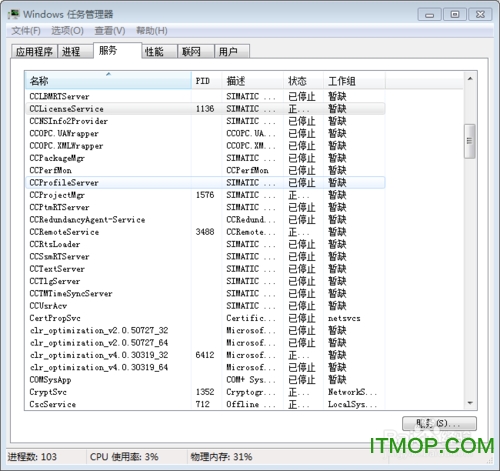This screenshot has width=500, height=471.
Task: Select the CCNSInfo2Provider service row
Action: (205, 121)
